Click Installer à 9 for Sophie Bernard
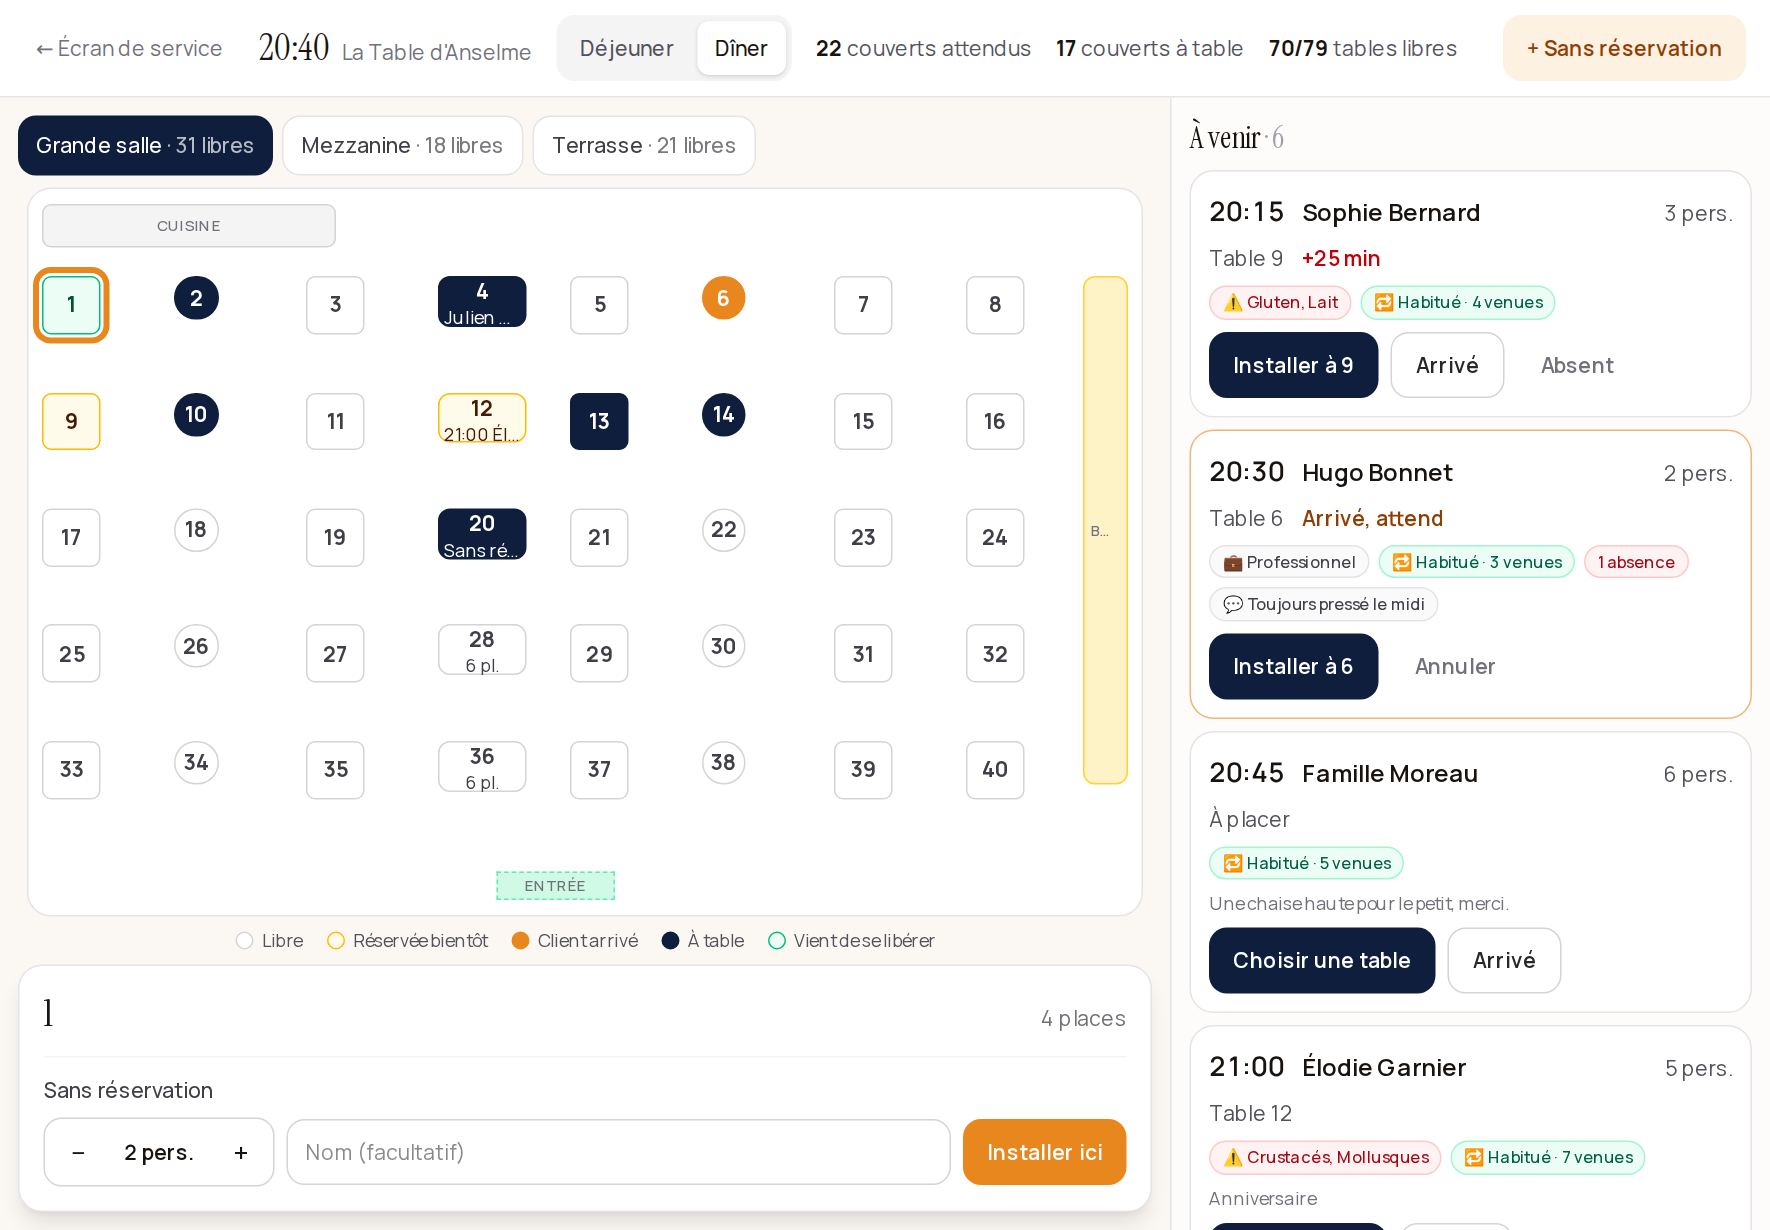 (1293, 365)
